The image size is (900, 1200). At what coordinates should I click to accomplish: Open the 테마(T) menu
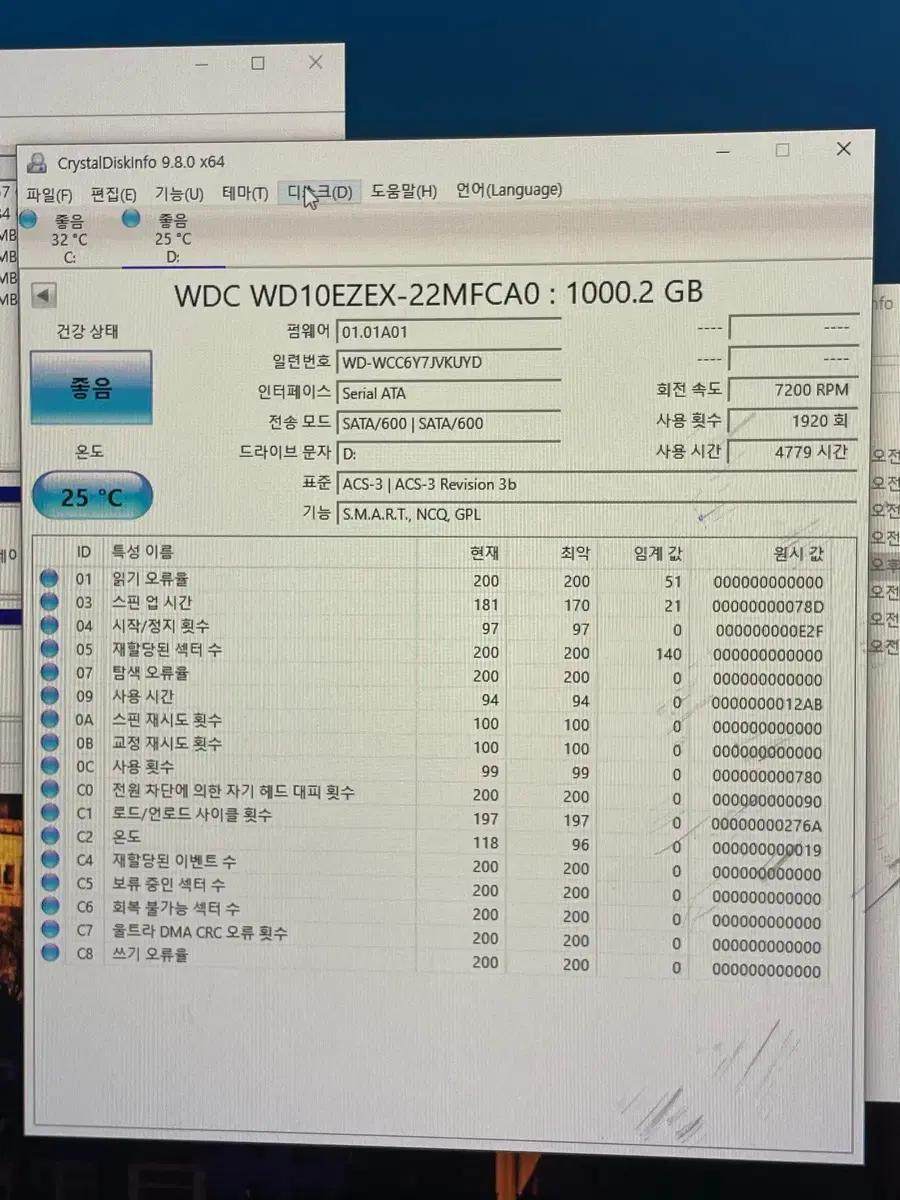pos(245,193)
